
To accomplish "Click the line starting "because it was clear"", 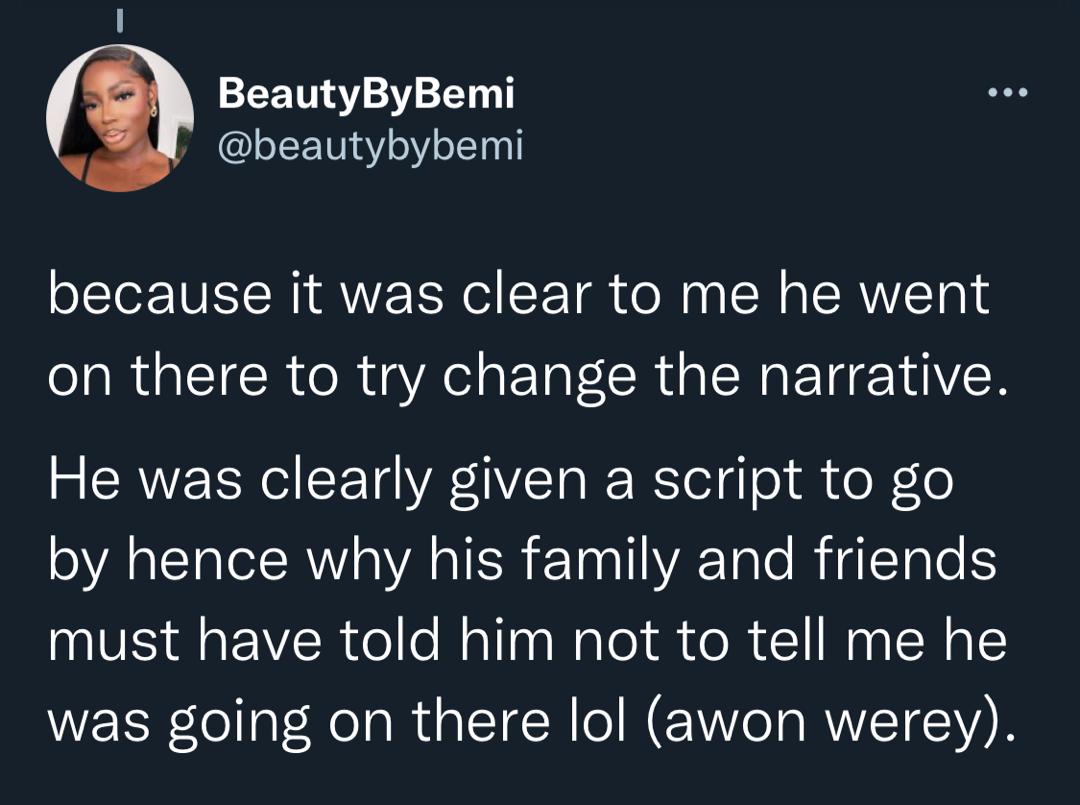I will coord(520,296).
